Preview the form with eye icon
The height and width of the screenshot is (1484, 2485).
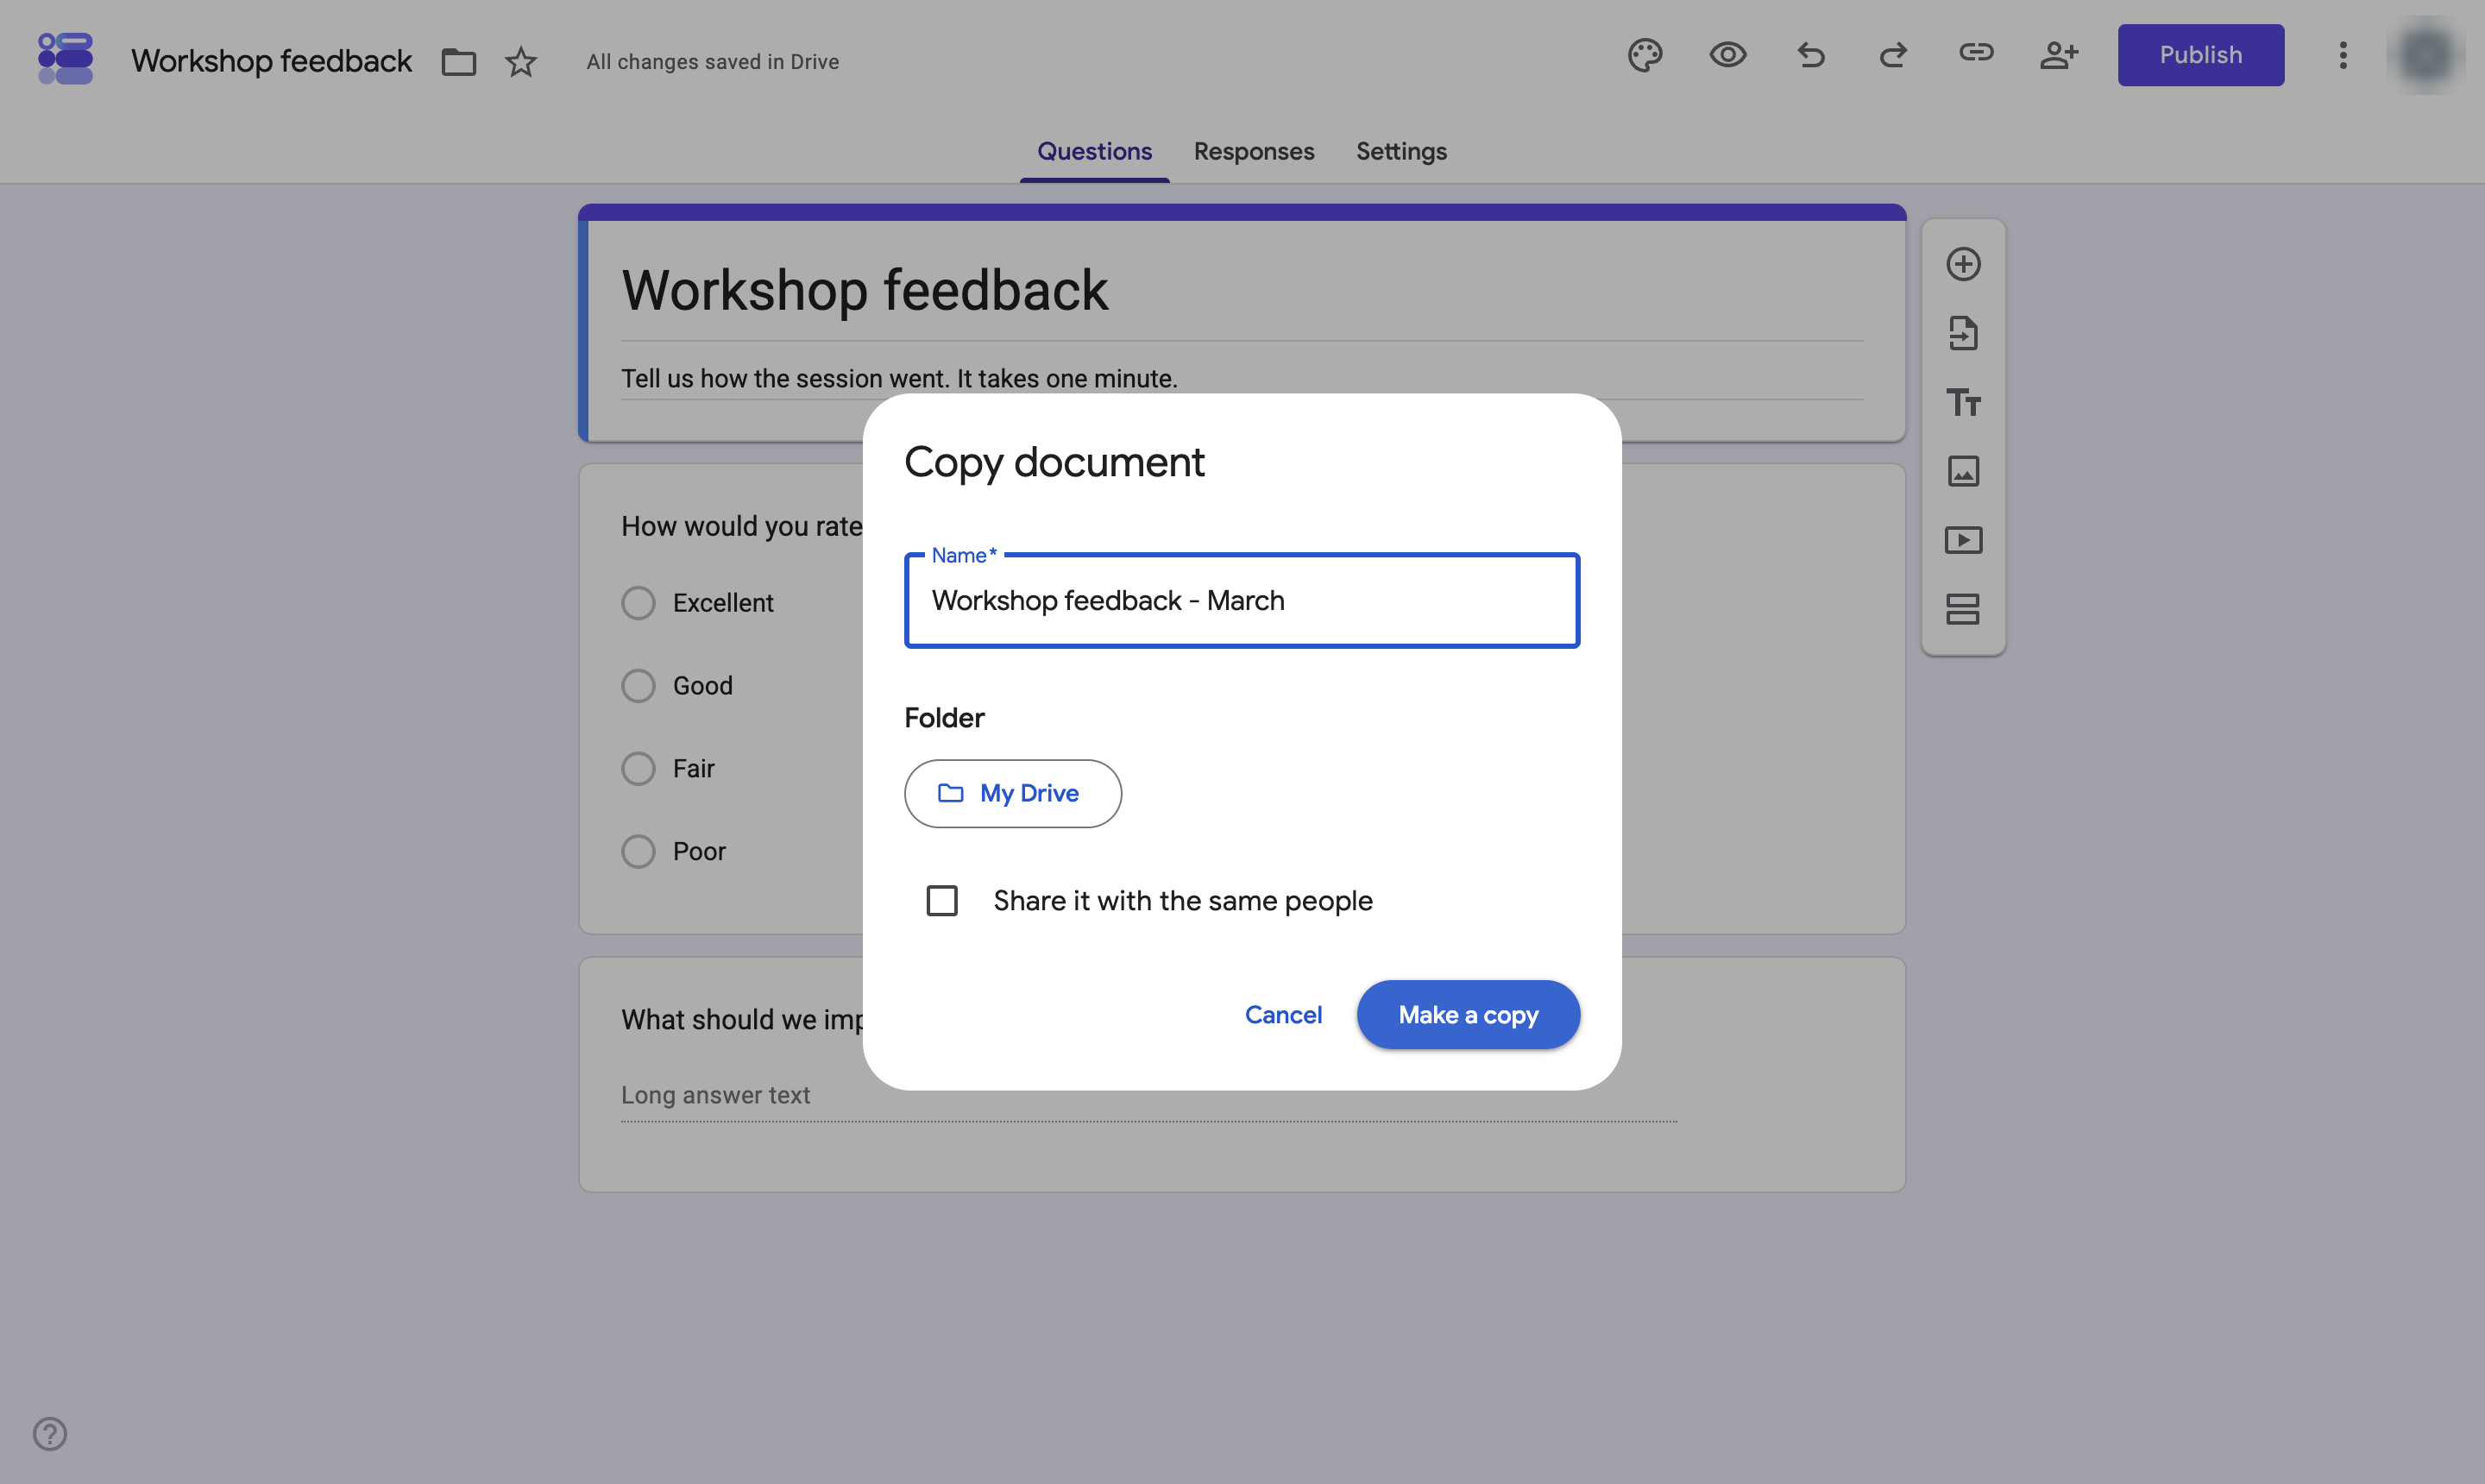pyautogui.click(x=1728, y=55)
